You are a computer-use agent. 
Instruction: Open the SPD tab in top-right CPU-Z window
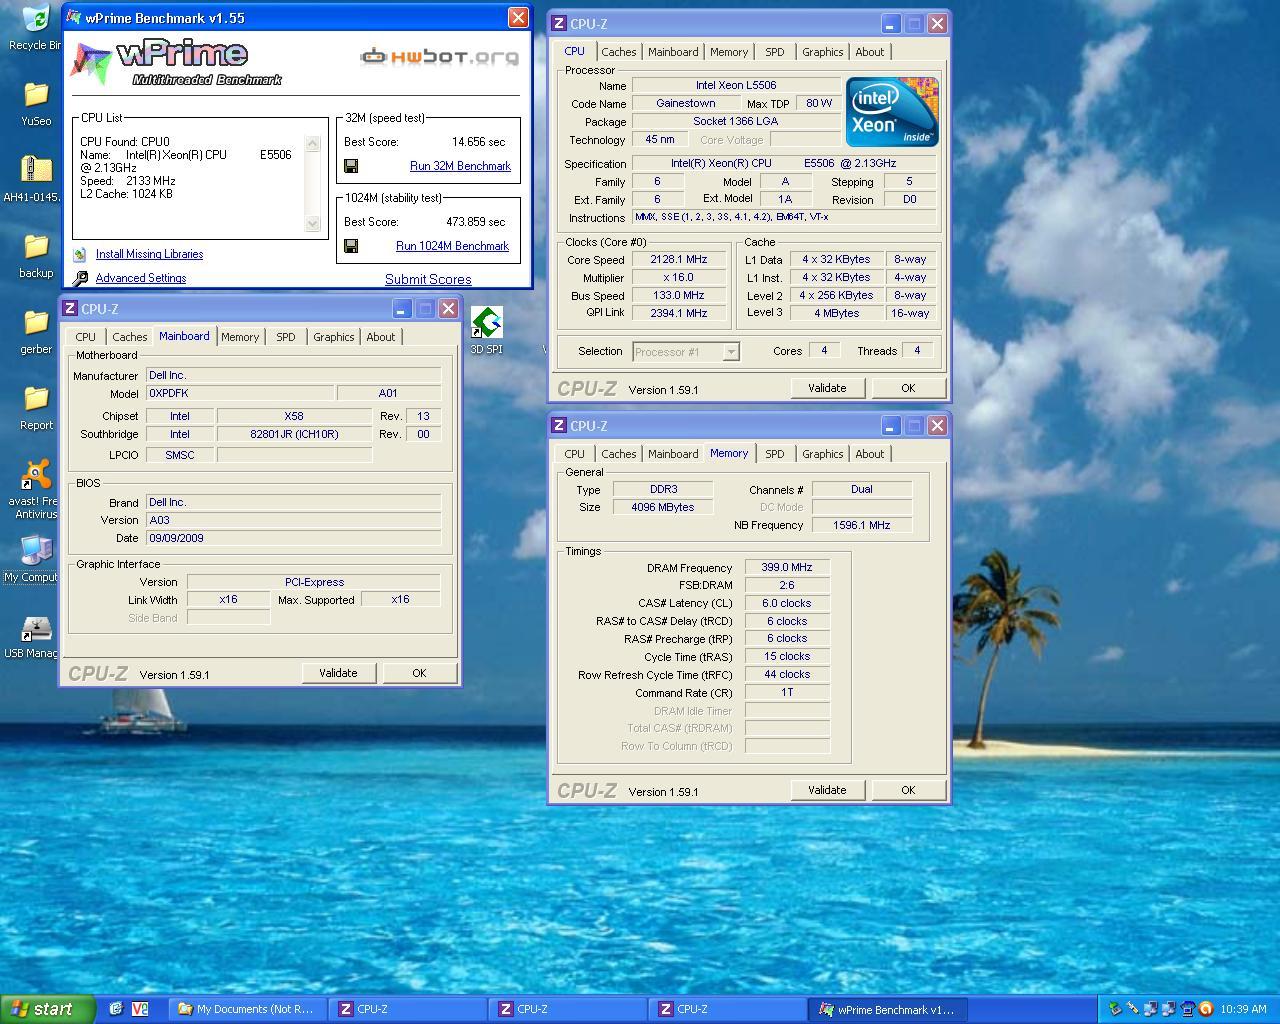coord(775,52)
